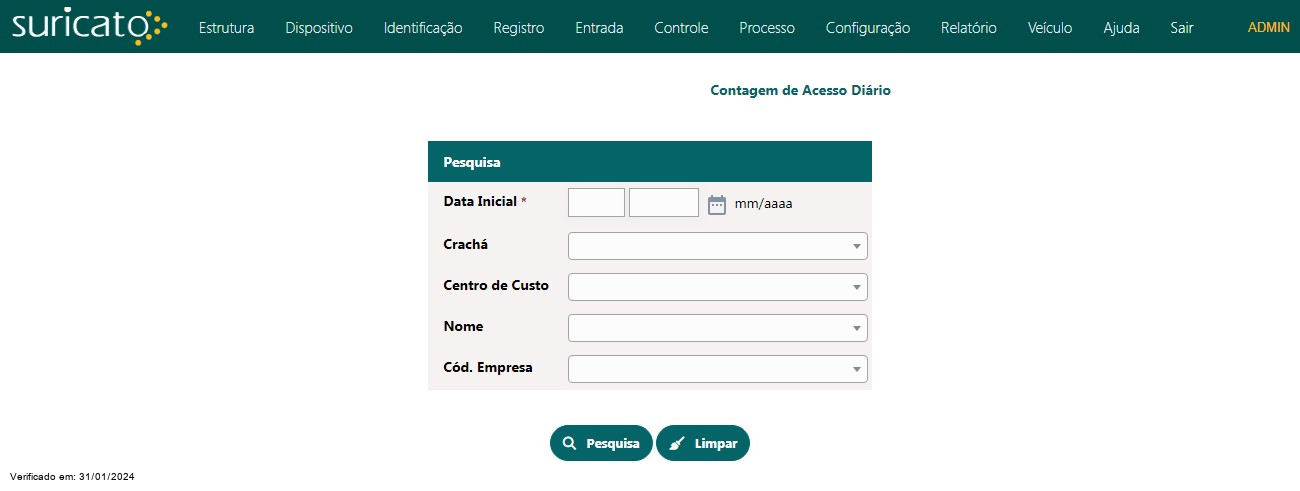Open the Cód. Empresa dropdown

pos(718,369)
